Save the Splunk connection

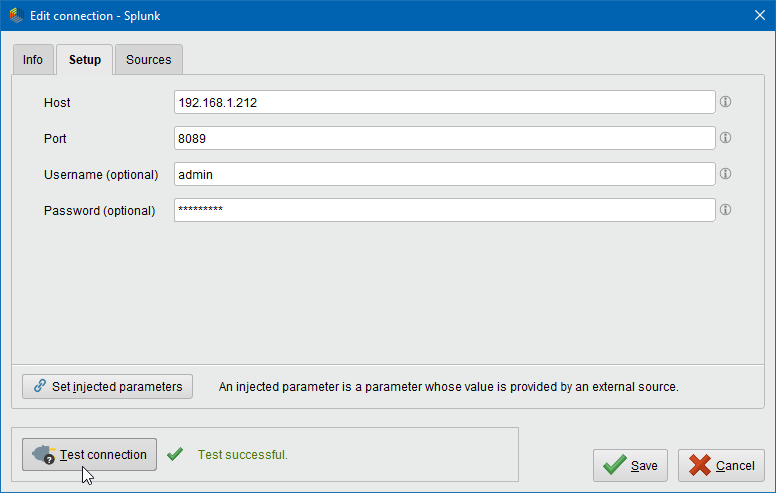tap(630, 465)
